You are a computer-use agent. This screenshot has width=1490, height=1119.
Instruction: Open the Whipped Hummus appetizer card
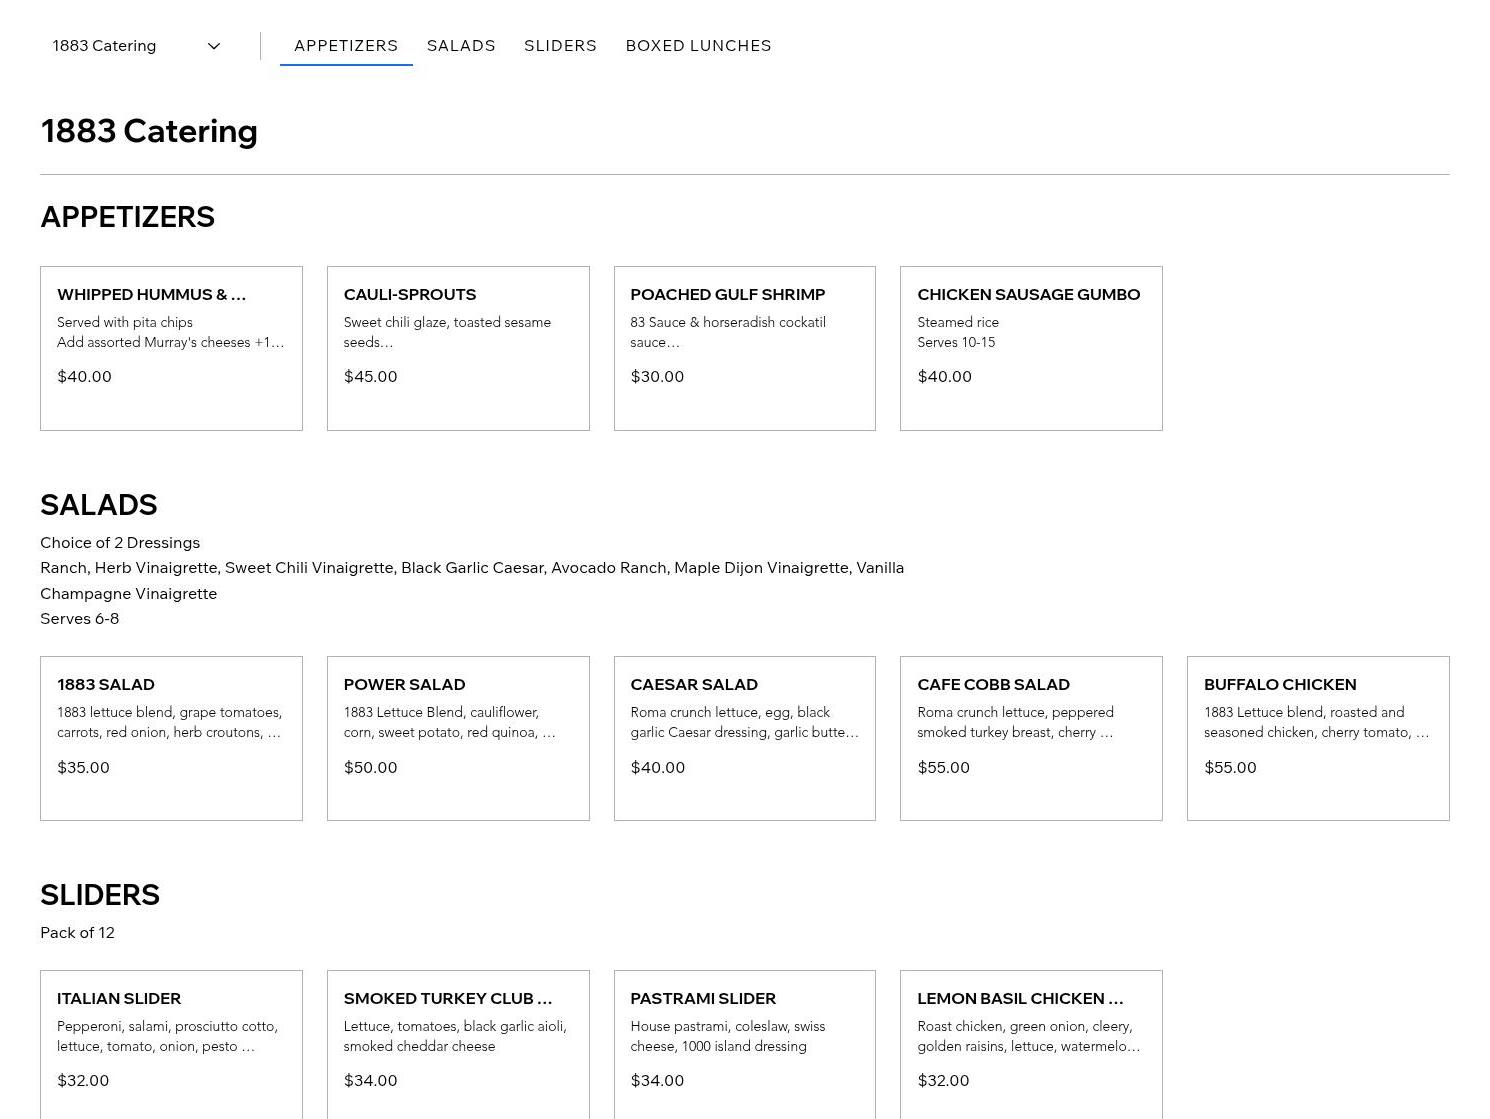171,348
